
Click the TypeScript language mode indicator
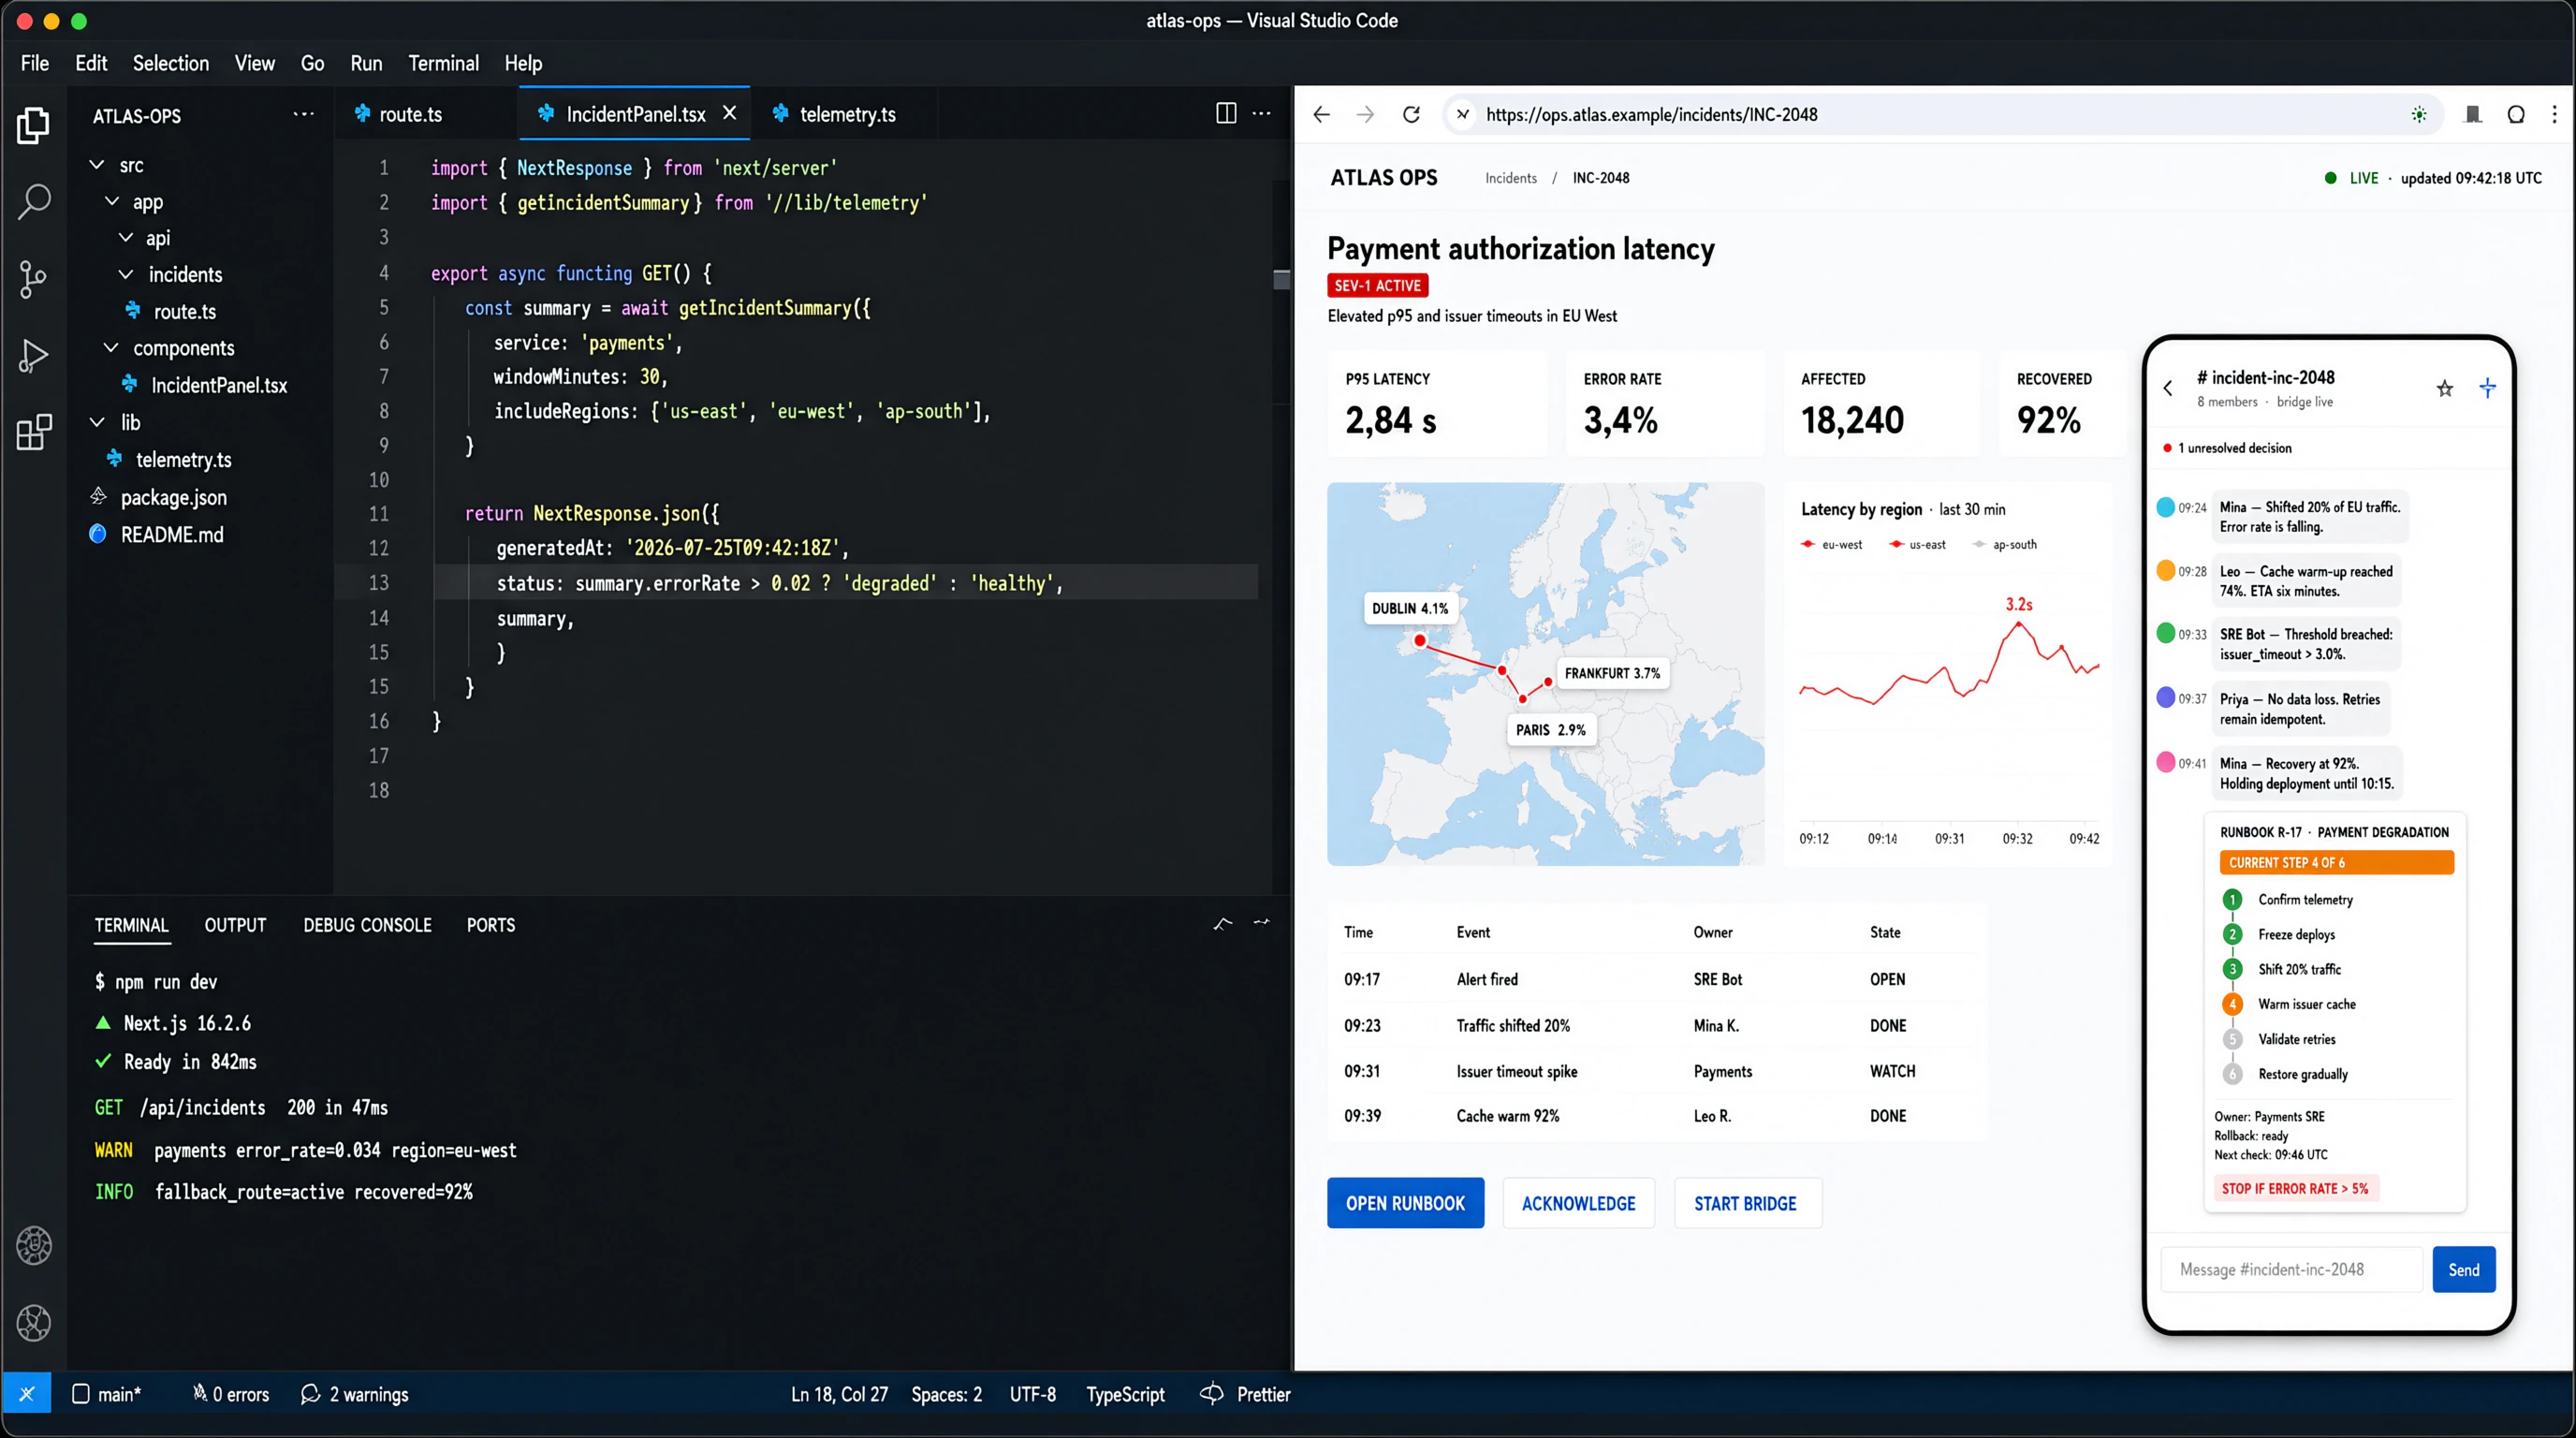pos(1125,1394)
